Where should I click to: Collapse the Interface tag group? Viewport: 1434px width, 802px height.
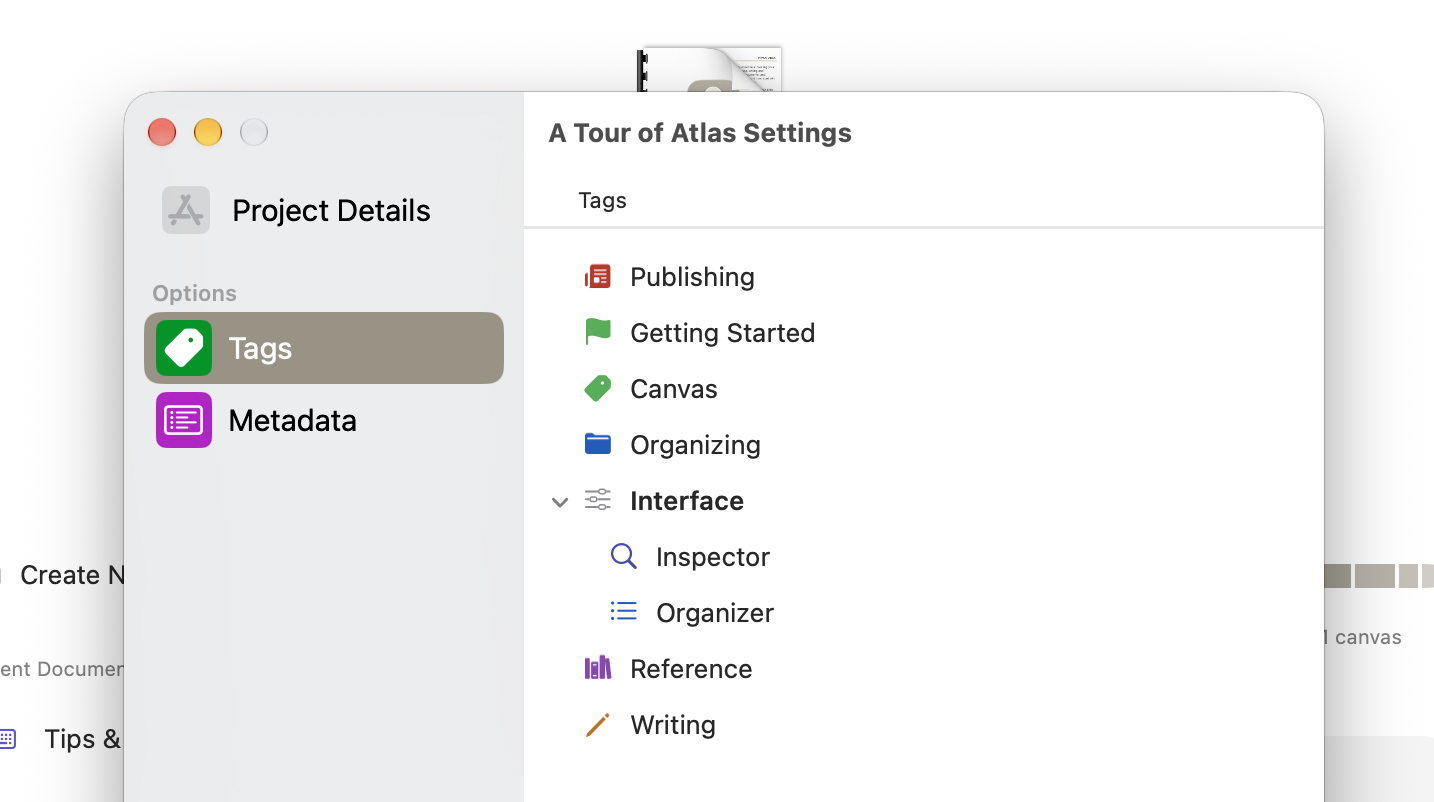(x=560, y=501)
